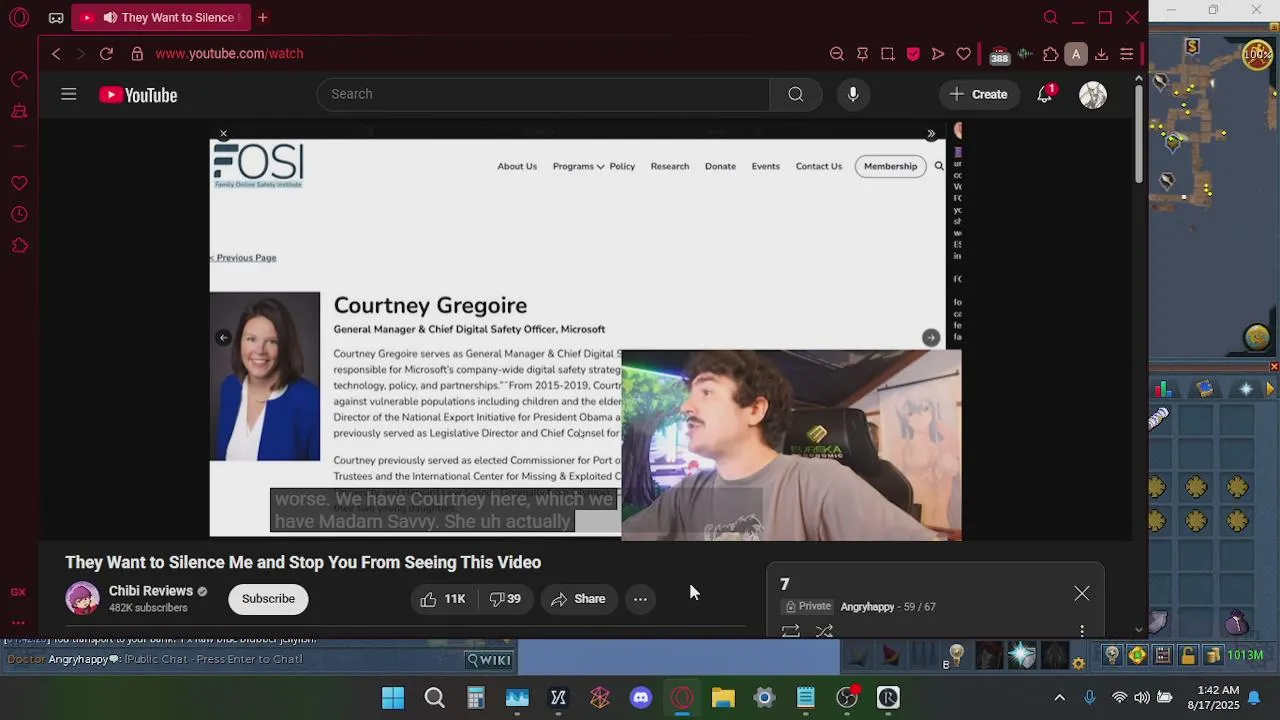
Task: Toggle the ad blocker shield
Action: 913,54
